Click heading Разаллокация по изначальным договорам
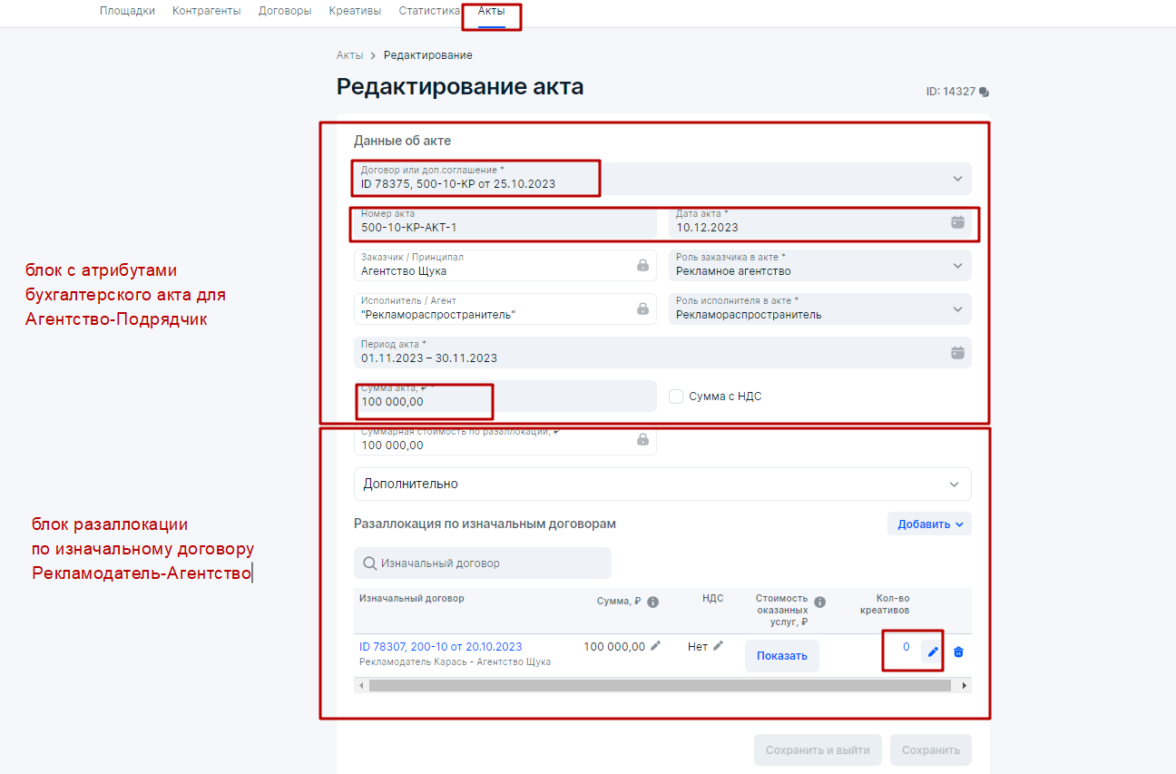 pos(484,524)
